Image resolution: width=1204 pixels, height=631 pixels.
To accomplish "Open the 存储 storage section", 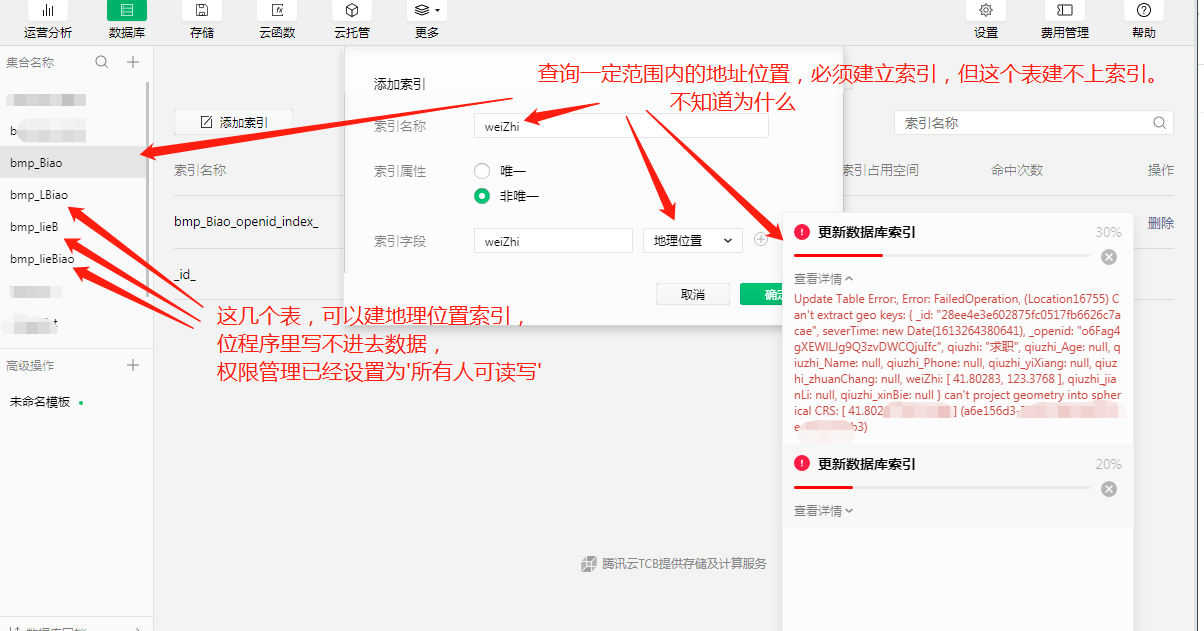I will [202, 20].
